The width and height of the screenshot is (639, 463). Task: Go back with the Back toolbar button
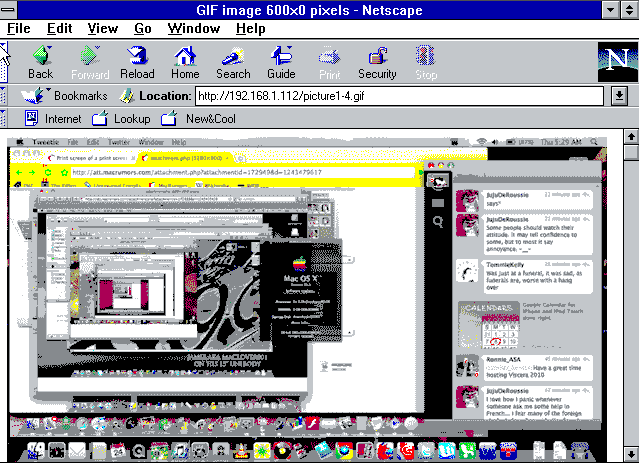pos(40,62)
